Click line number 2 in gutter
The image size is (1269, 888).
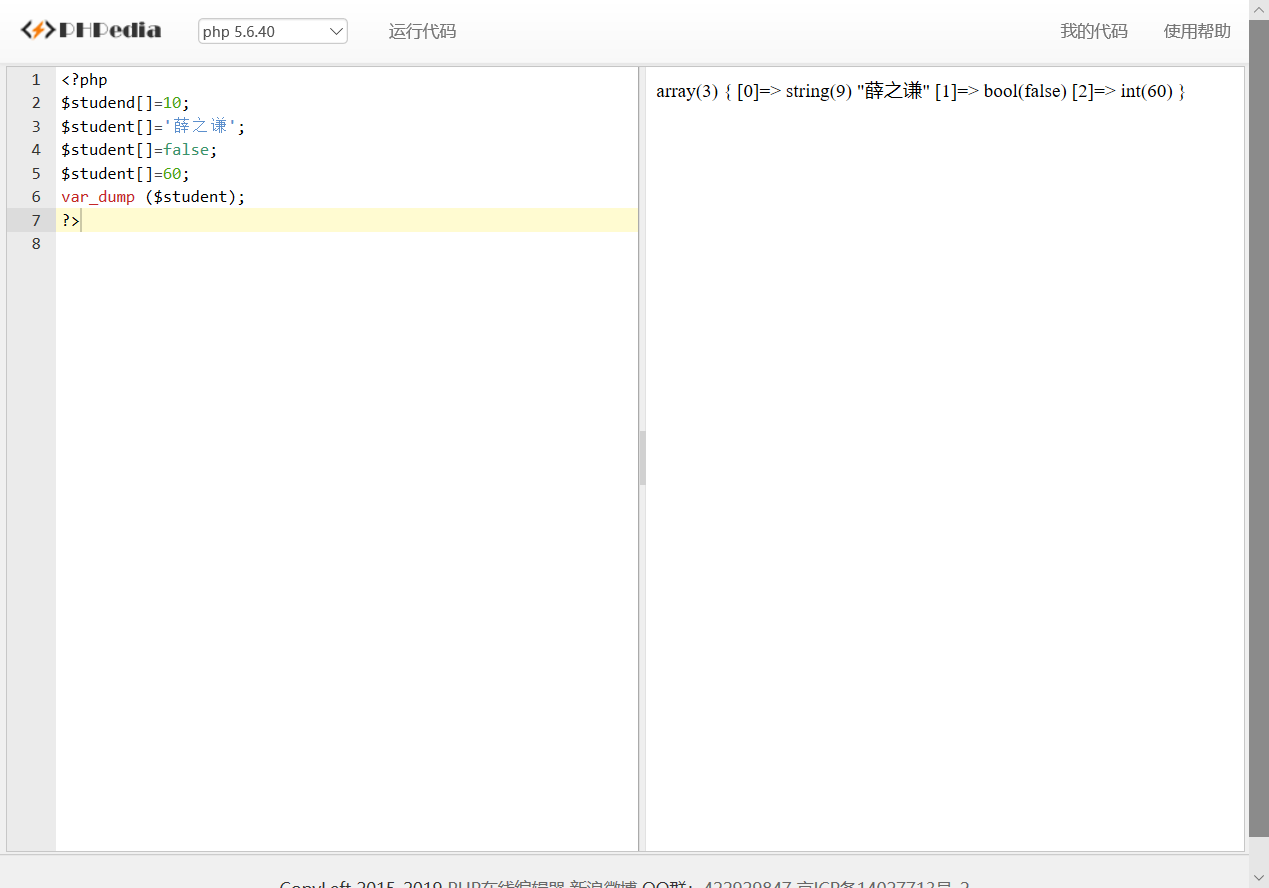pyautogui.click(x=36, y=103)
